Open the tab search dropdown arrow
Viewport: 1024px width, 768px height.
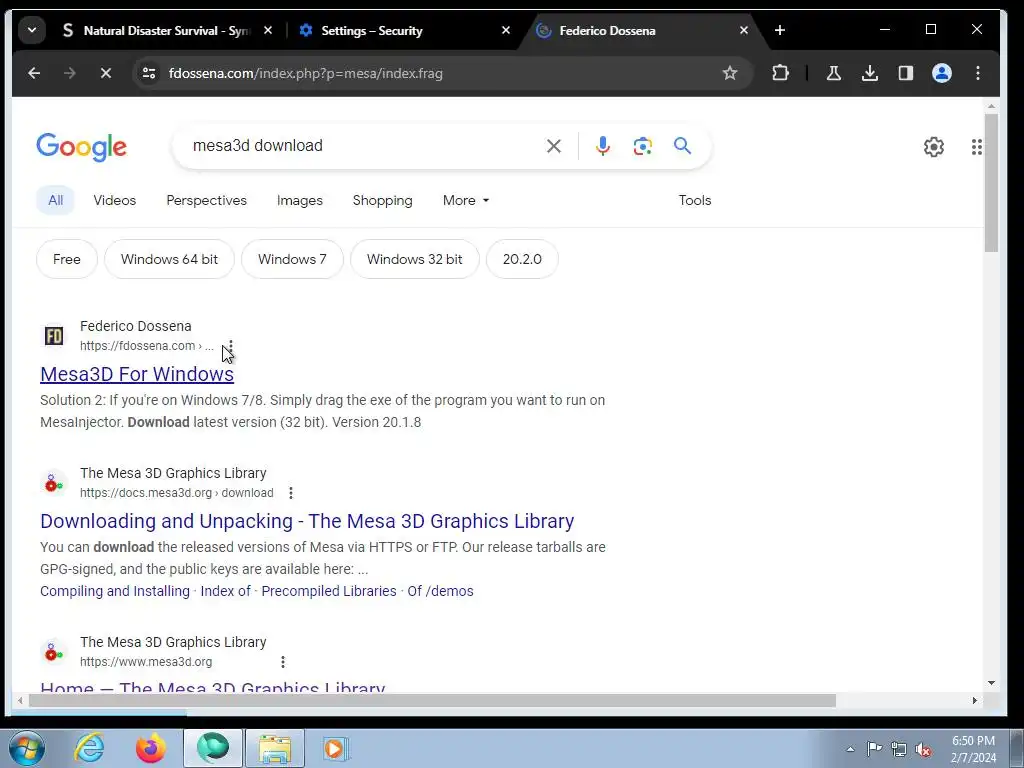tap(31, 30)
